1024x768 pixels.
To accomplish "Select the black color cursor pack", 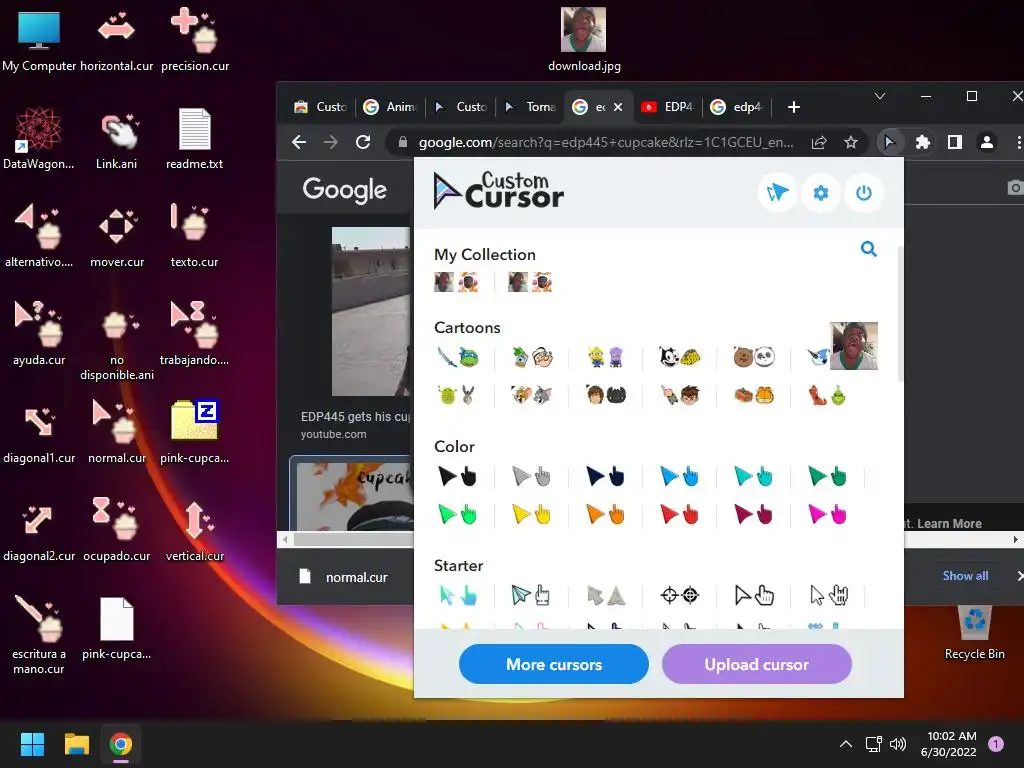I will point(457,477).
